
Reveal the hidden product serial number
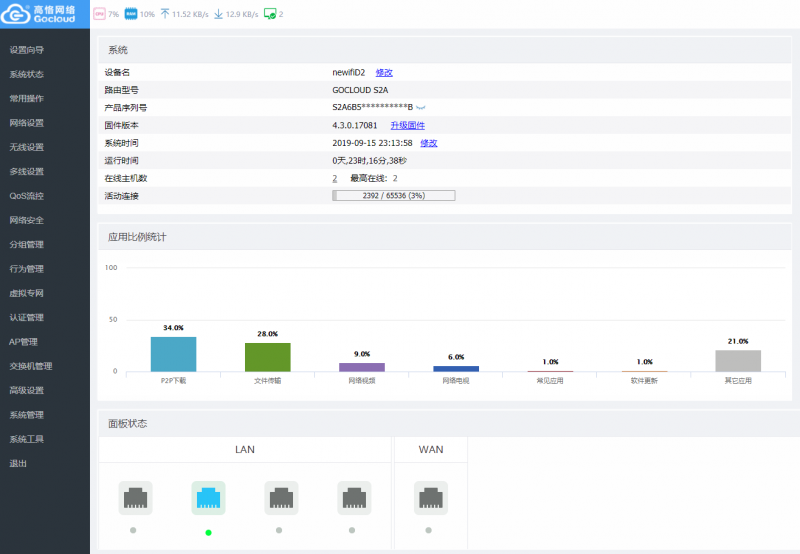[421, 108]
